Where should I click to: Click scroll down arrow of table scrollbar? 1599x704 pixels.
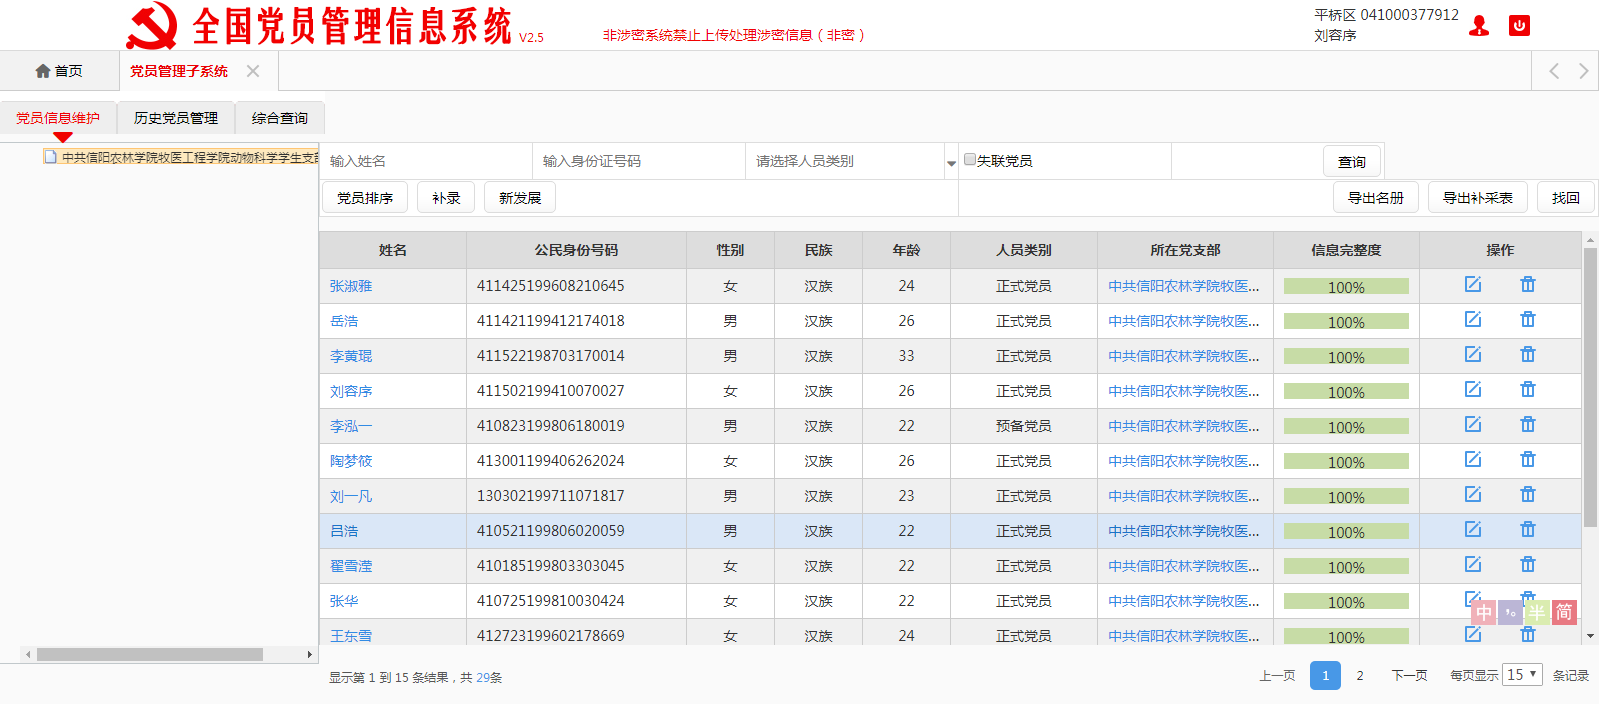click(1590, 636)
